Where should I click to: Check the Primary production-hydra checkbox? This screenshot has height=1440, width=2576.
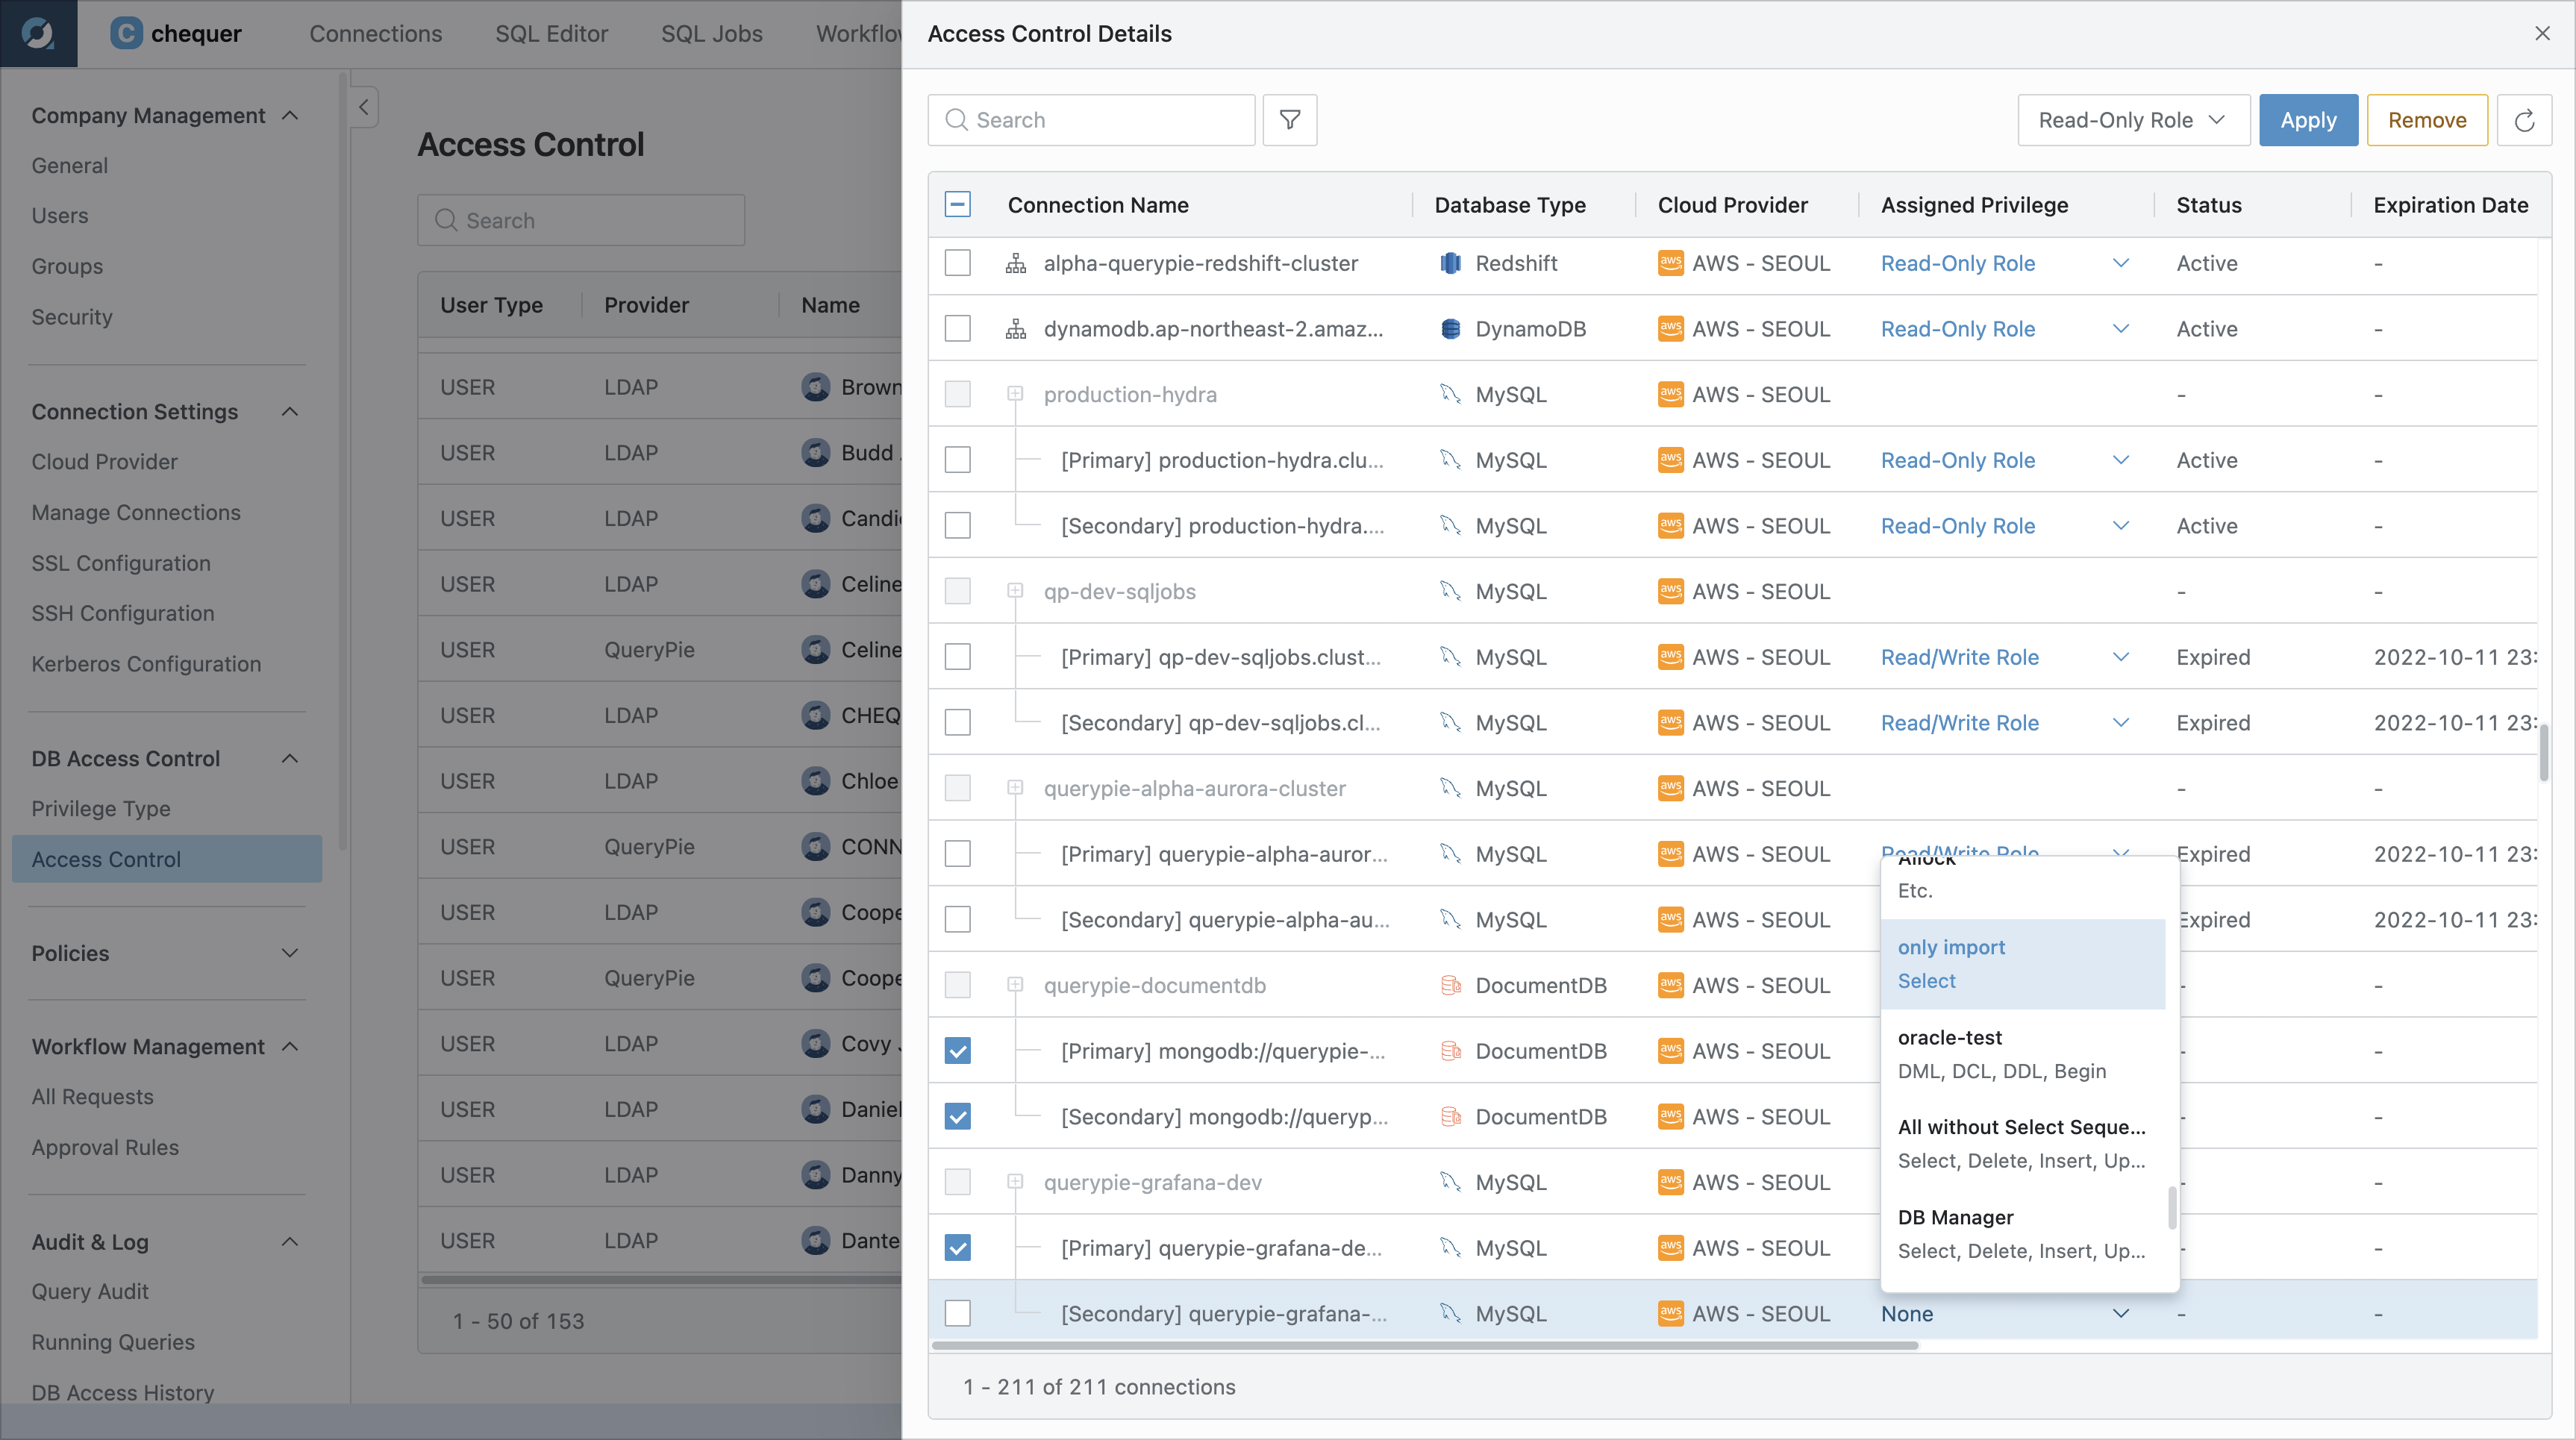point(957,460)
